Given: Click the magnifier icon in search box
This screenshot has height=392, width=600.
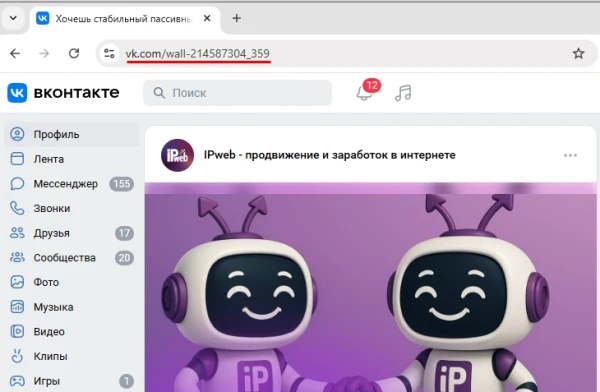Looking at the screenshot, I should tap(159, 93).
